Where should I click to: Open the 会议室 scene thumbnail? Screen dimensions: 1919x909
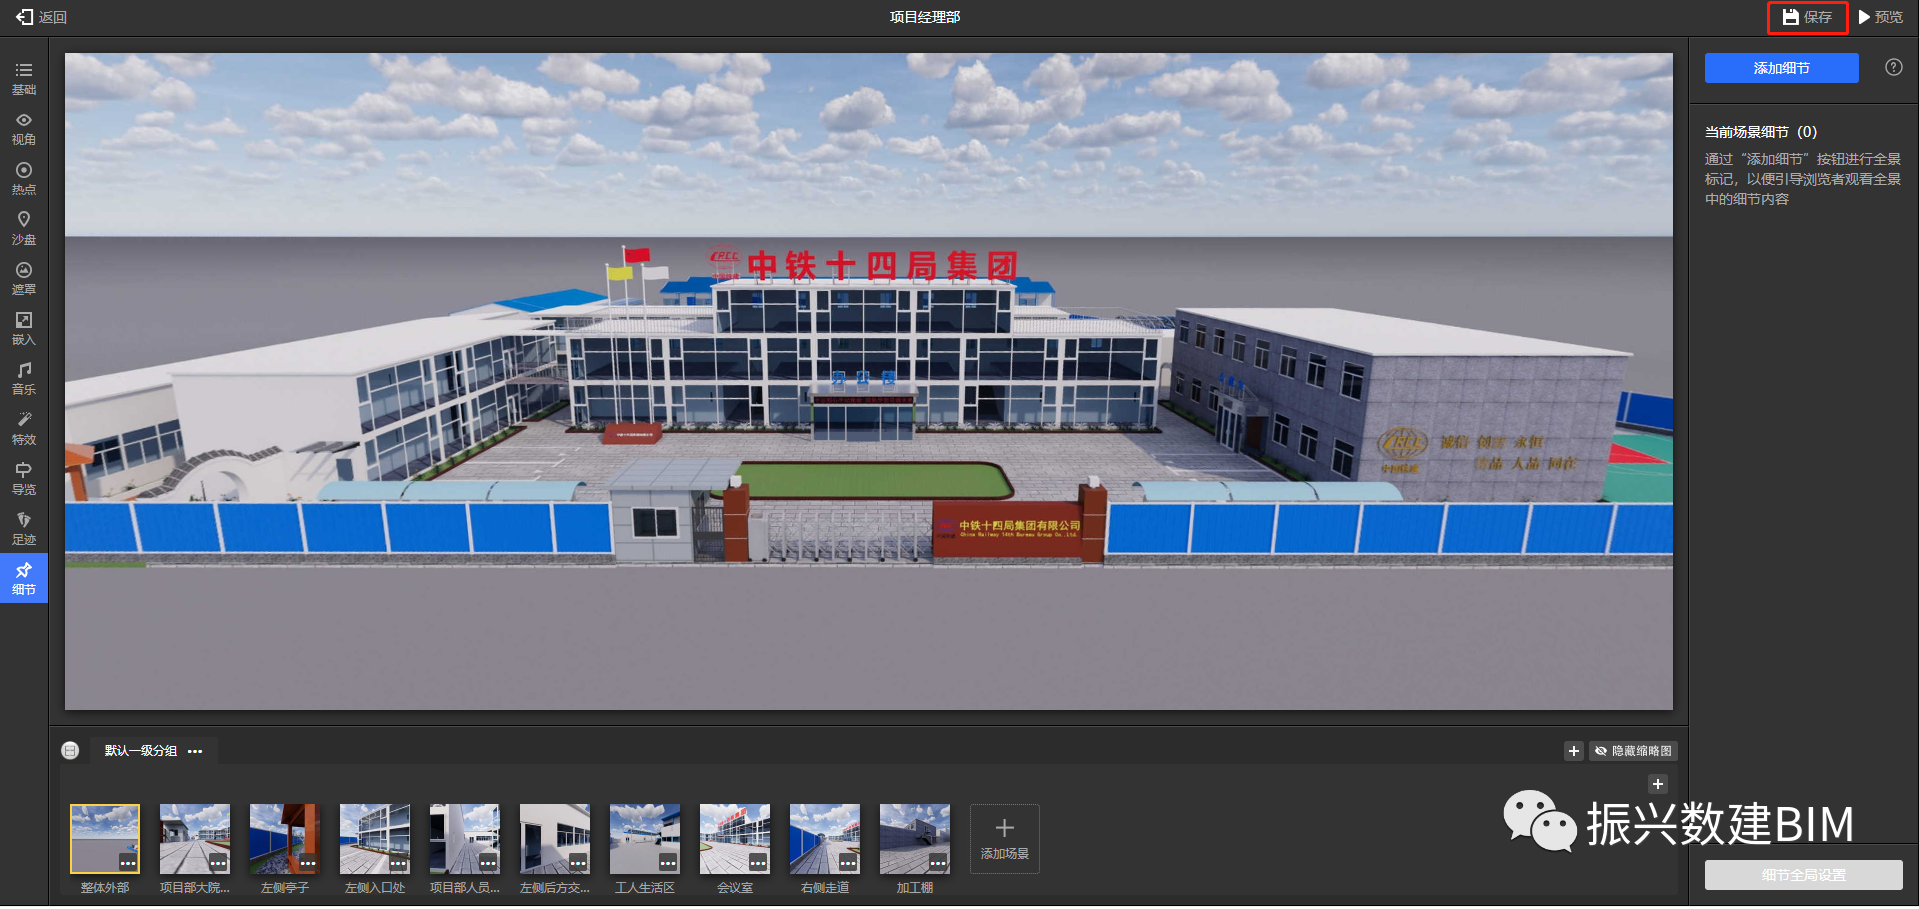735,839
